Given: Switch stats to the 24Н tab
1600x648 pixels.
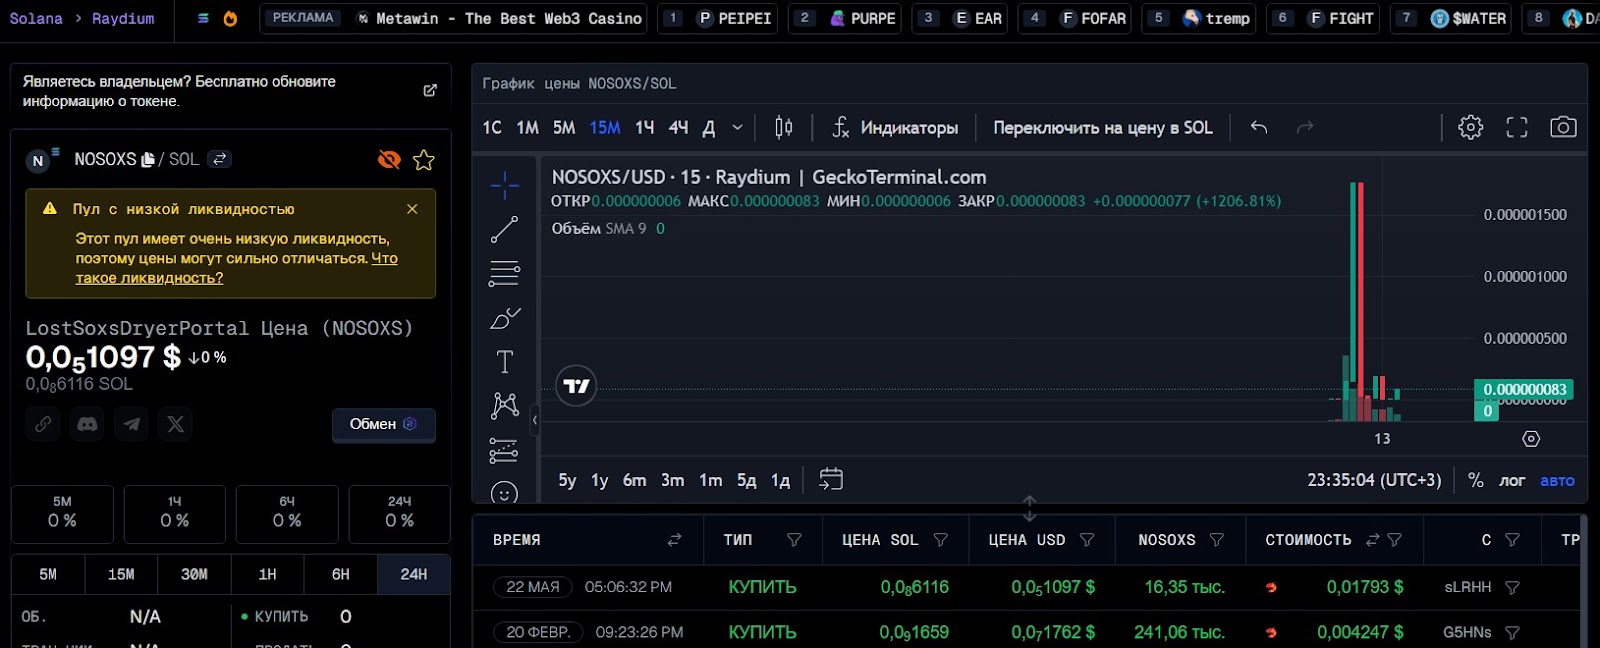Looking at the screenshot, I should coord(413,575).
